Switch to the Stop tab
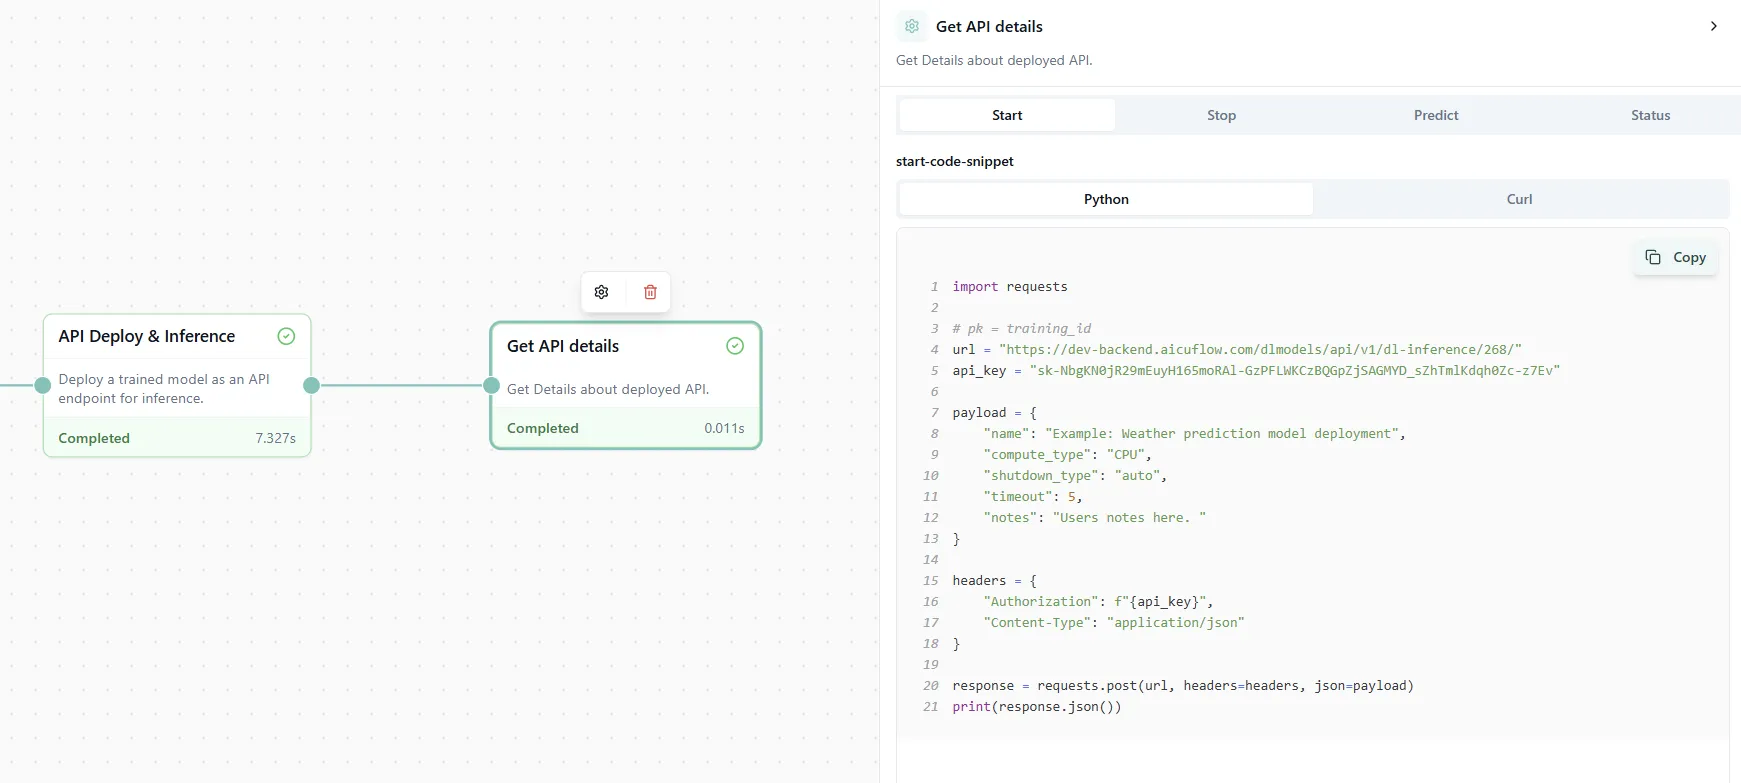The image size is (1741, 783). 1221,115
